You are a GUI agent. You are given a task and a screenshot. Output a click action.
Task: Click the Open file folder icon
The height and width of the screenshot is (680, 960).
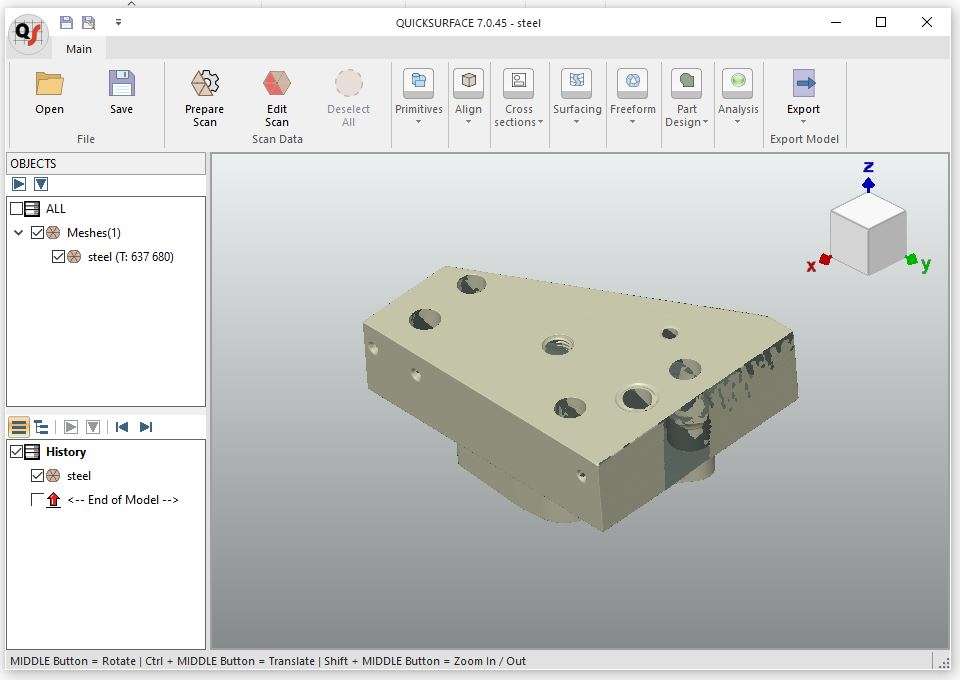coord(49,84)
